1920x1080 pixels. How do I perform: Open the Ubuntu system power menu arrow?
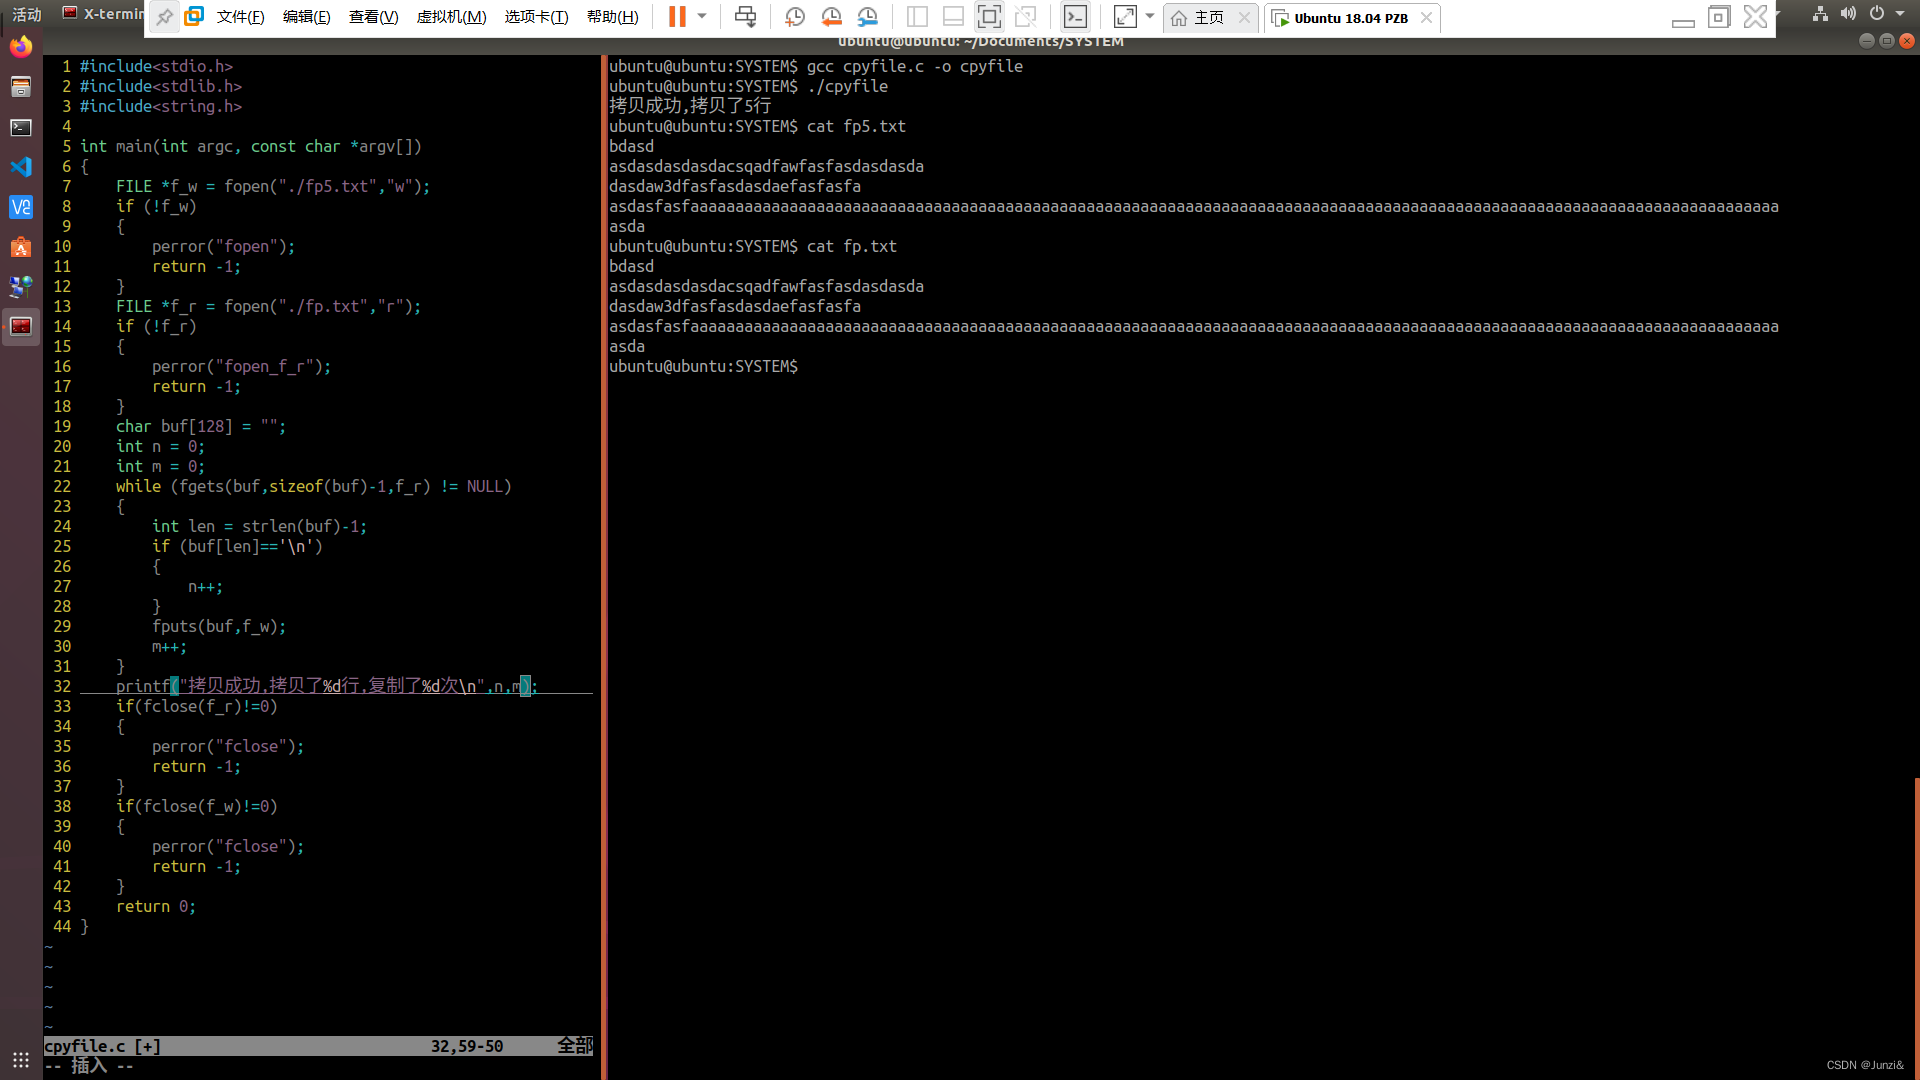(1900, 14)
